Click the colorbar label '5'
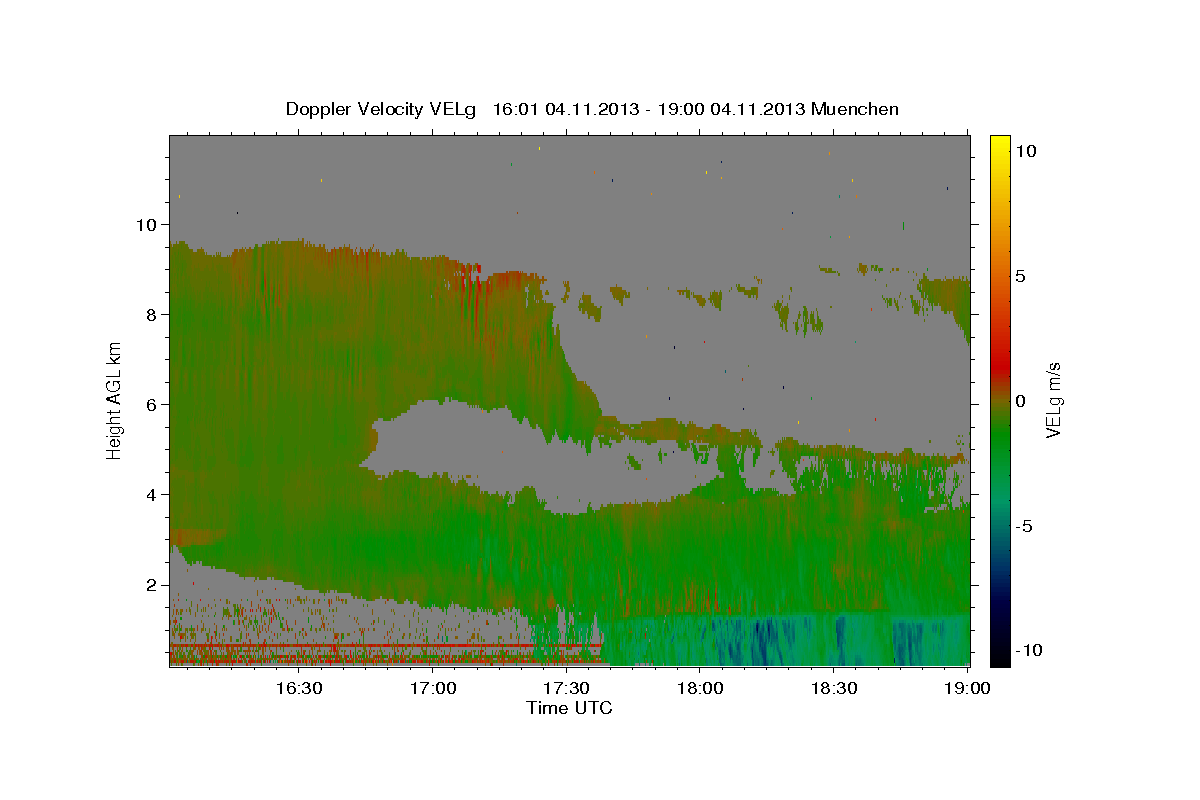 pos(1020,276)
